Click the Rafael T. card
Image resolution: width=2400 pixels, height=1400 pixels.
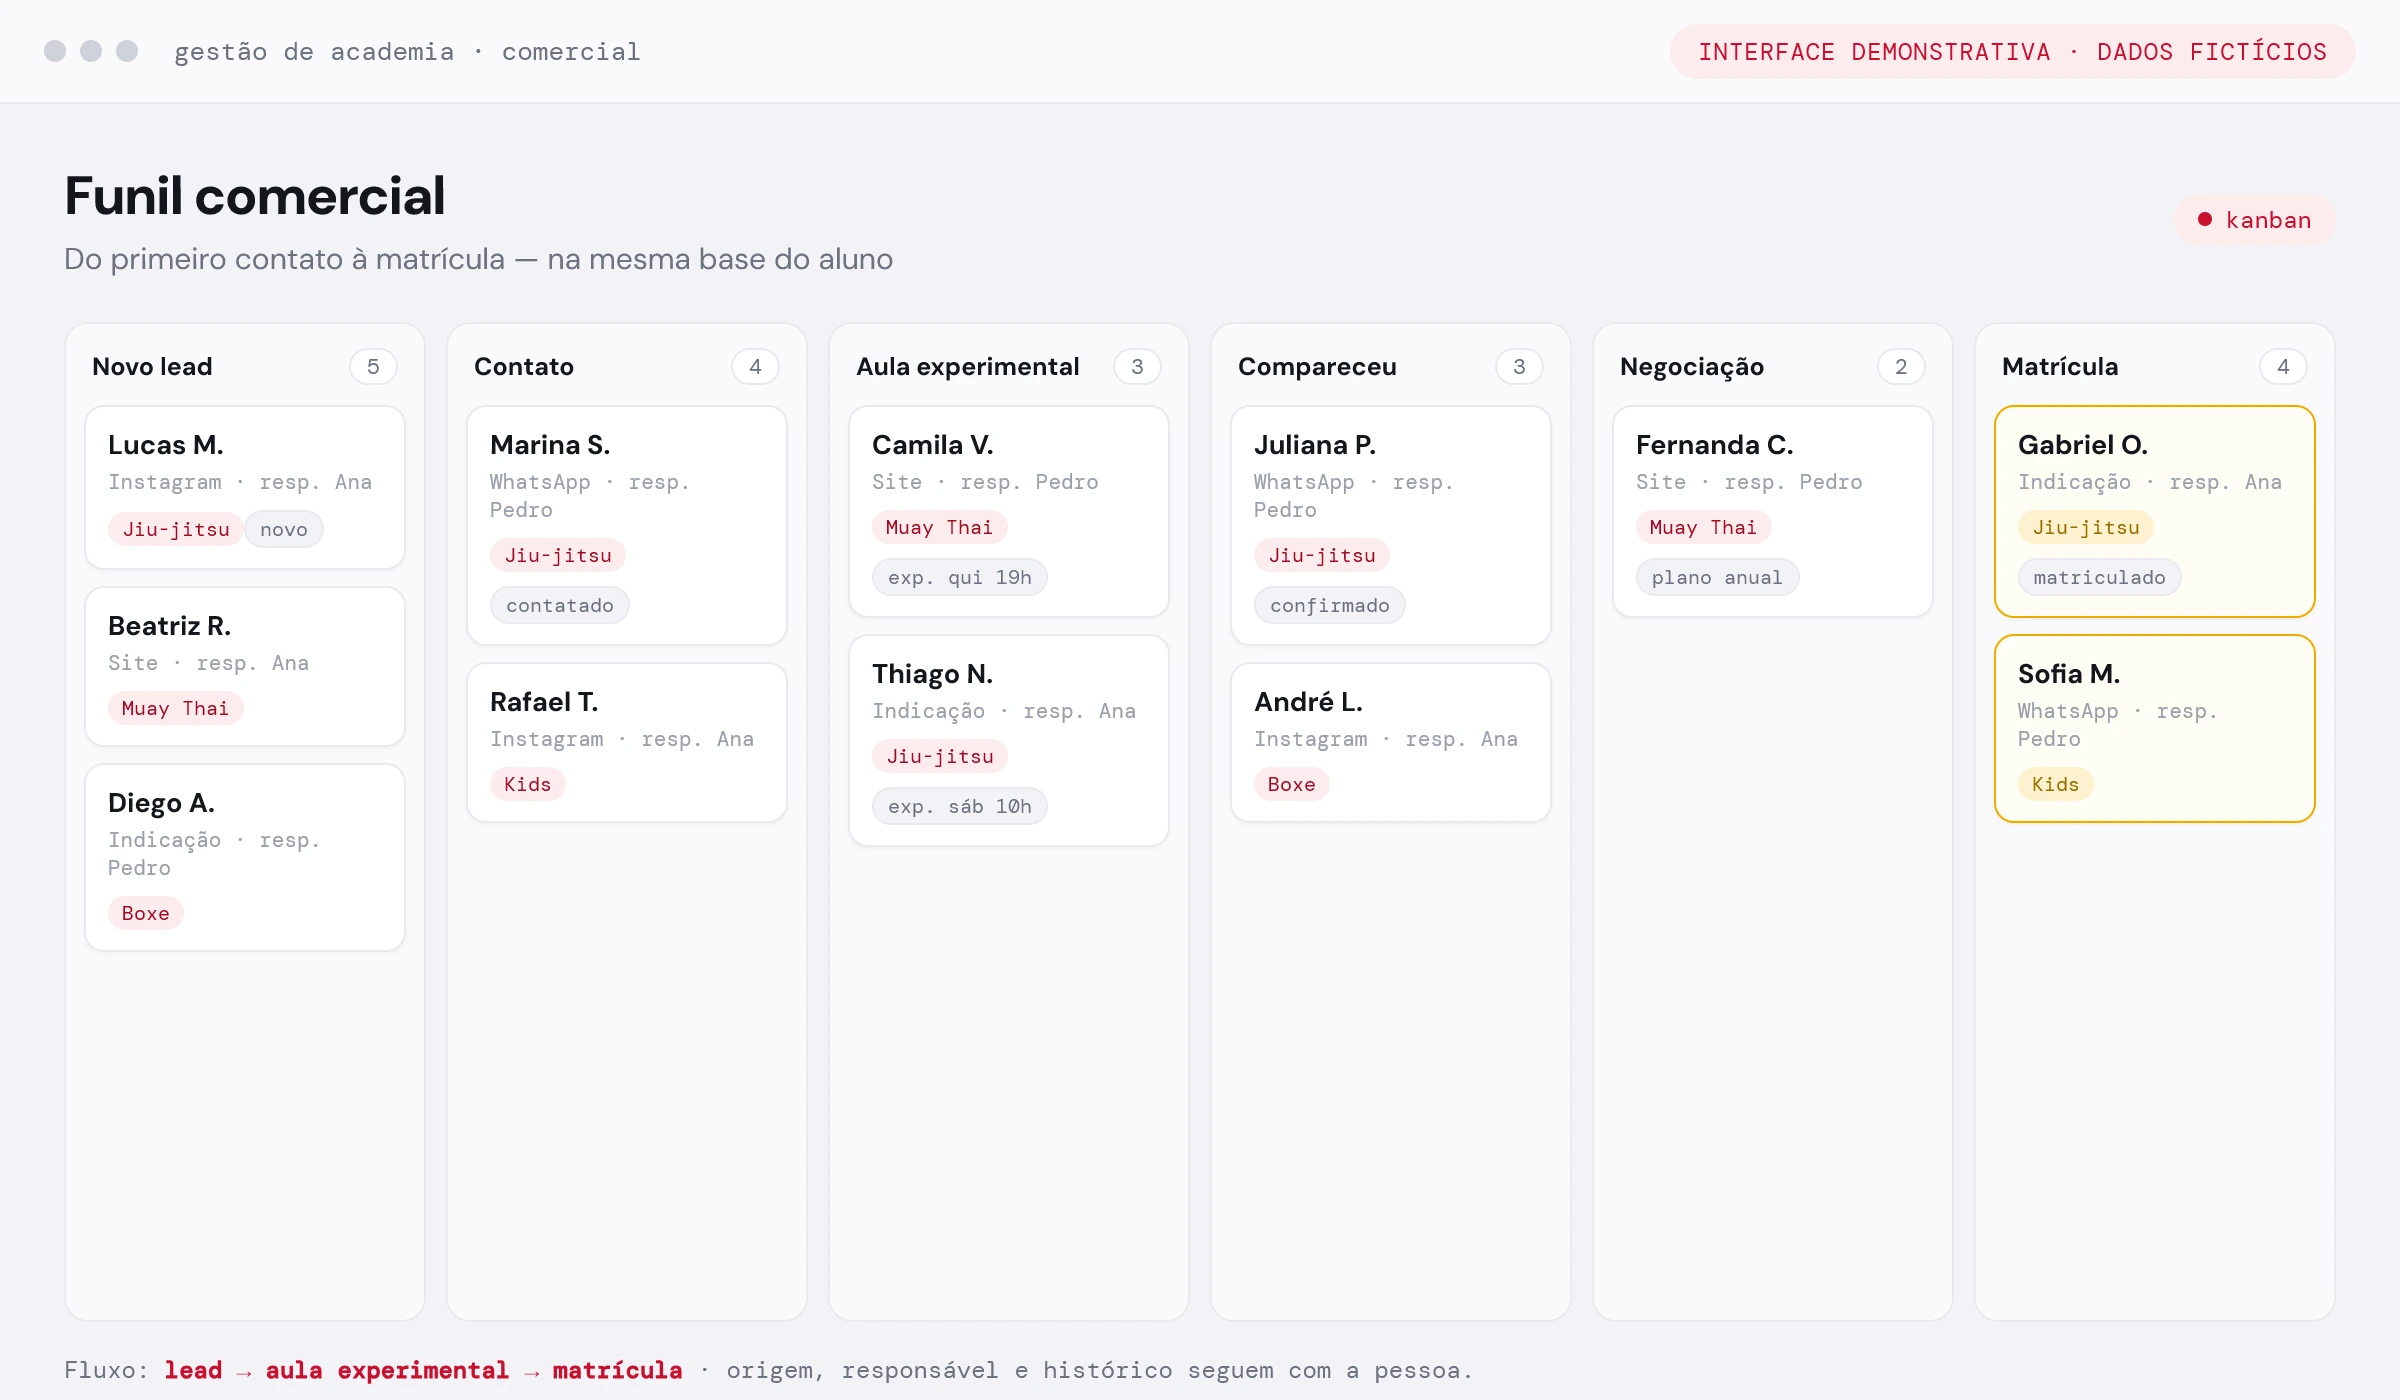(x=627, y=742)
